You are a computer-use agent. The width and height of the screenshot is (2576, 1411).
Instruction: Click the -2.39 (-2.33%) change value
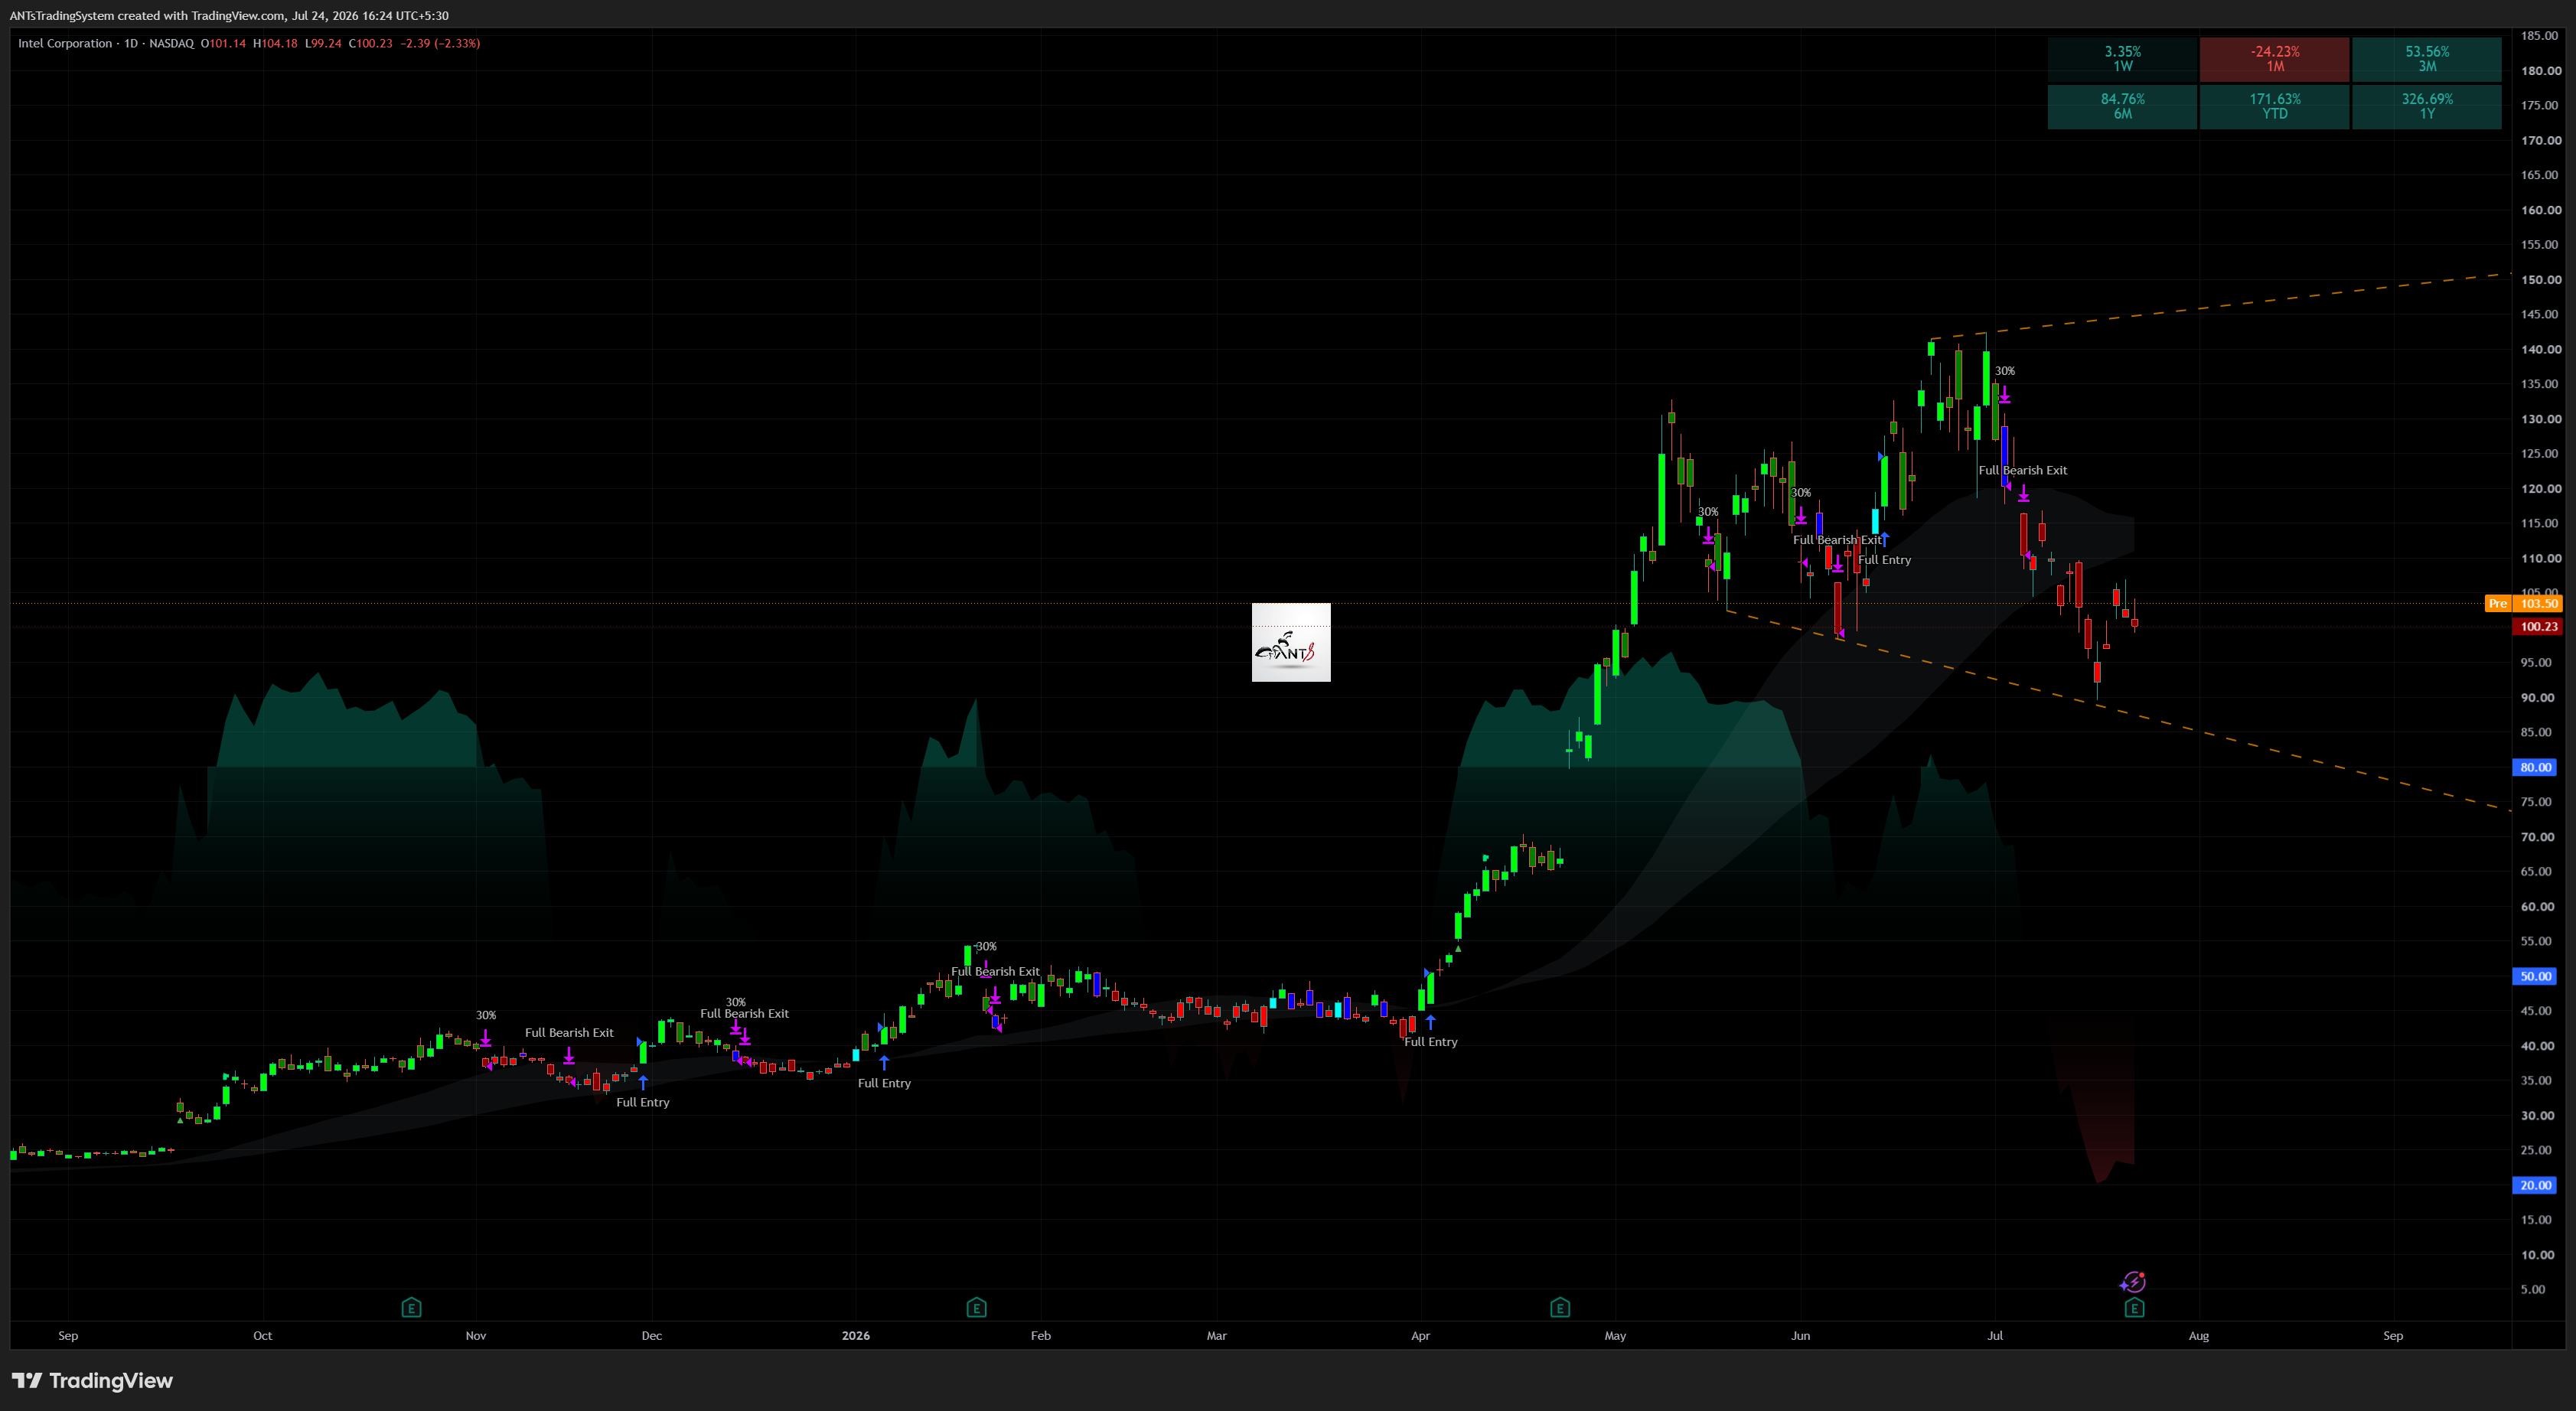440,43
